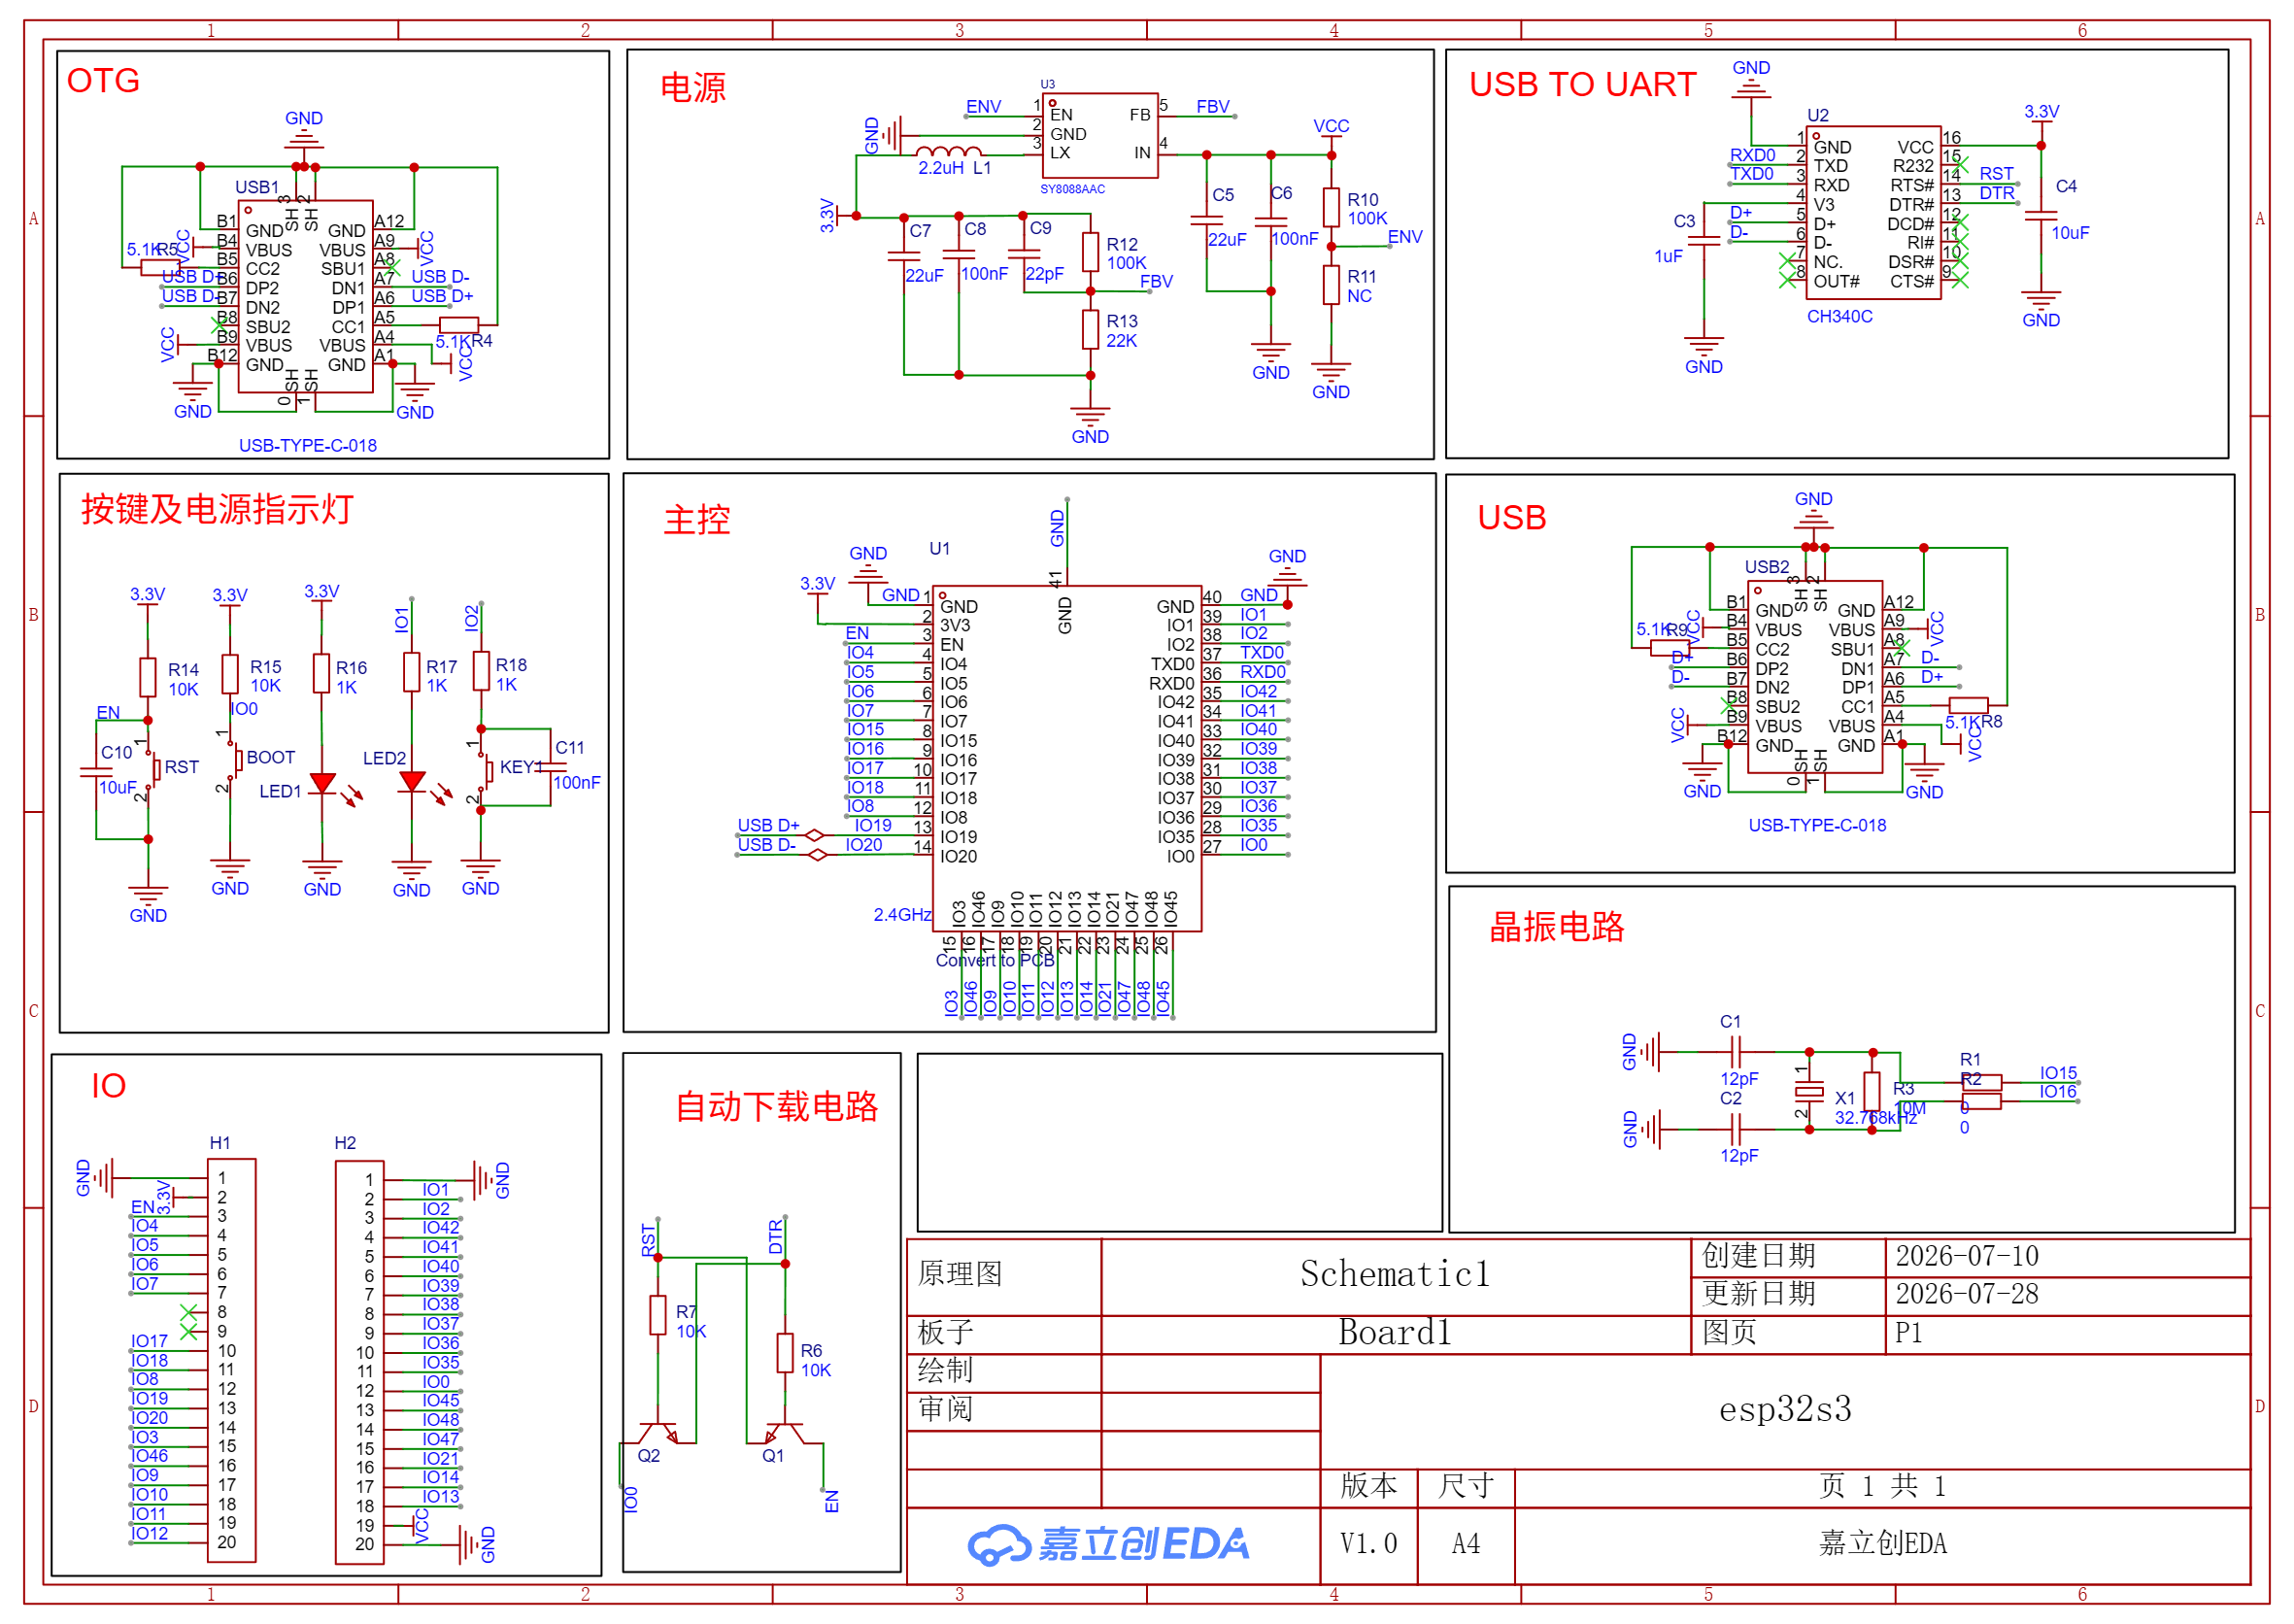
Task: Click the 2.4GHz label near U1
Action: pos(902,915)
